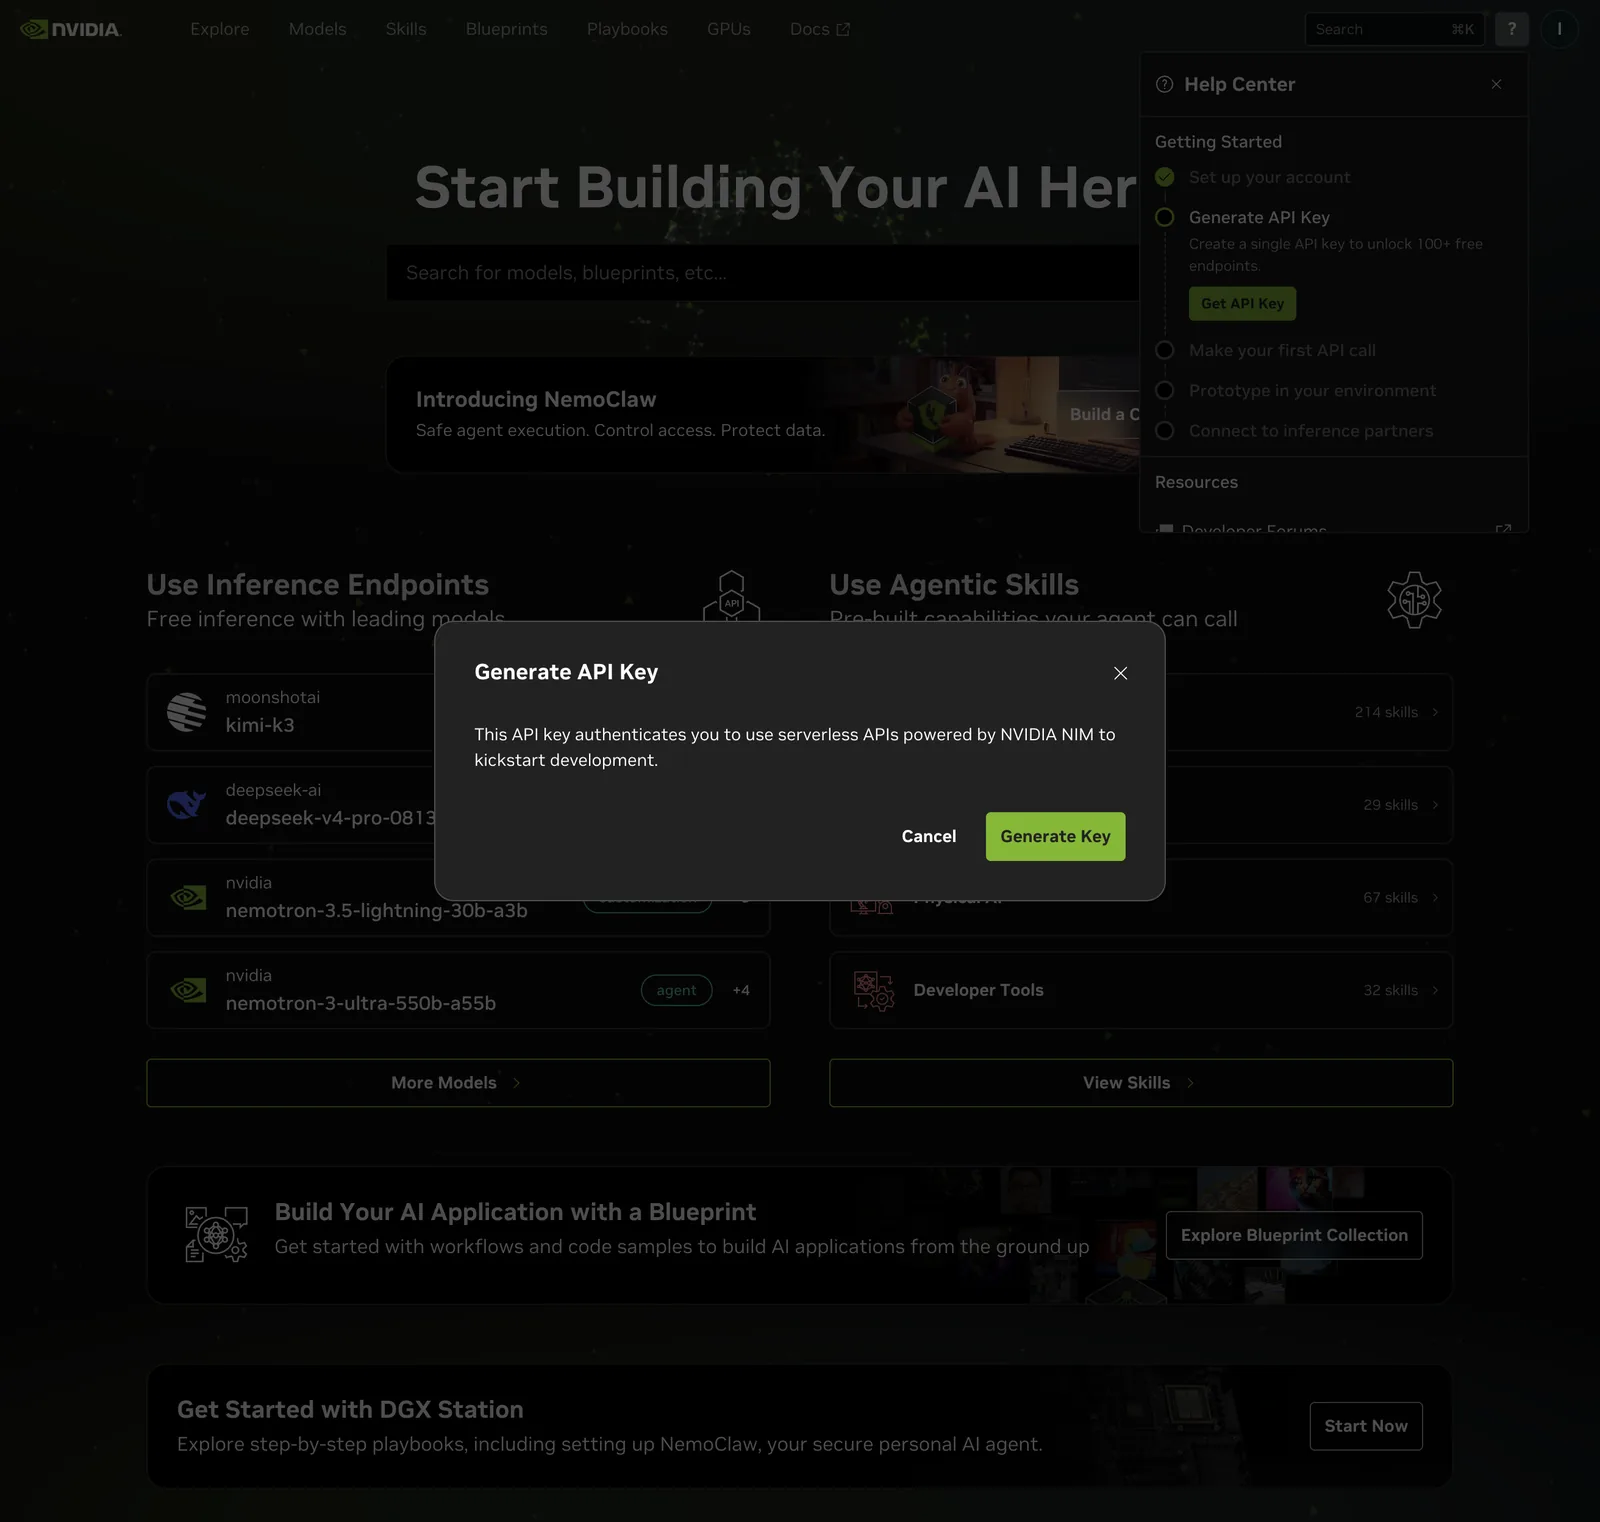
Task: Click the nemotron-3-ultra NVIDIA icon
Action: coord(187,990)
